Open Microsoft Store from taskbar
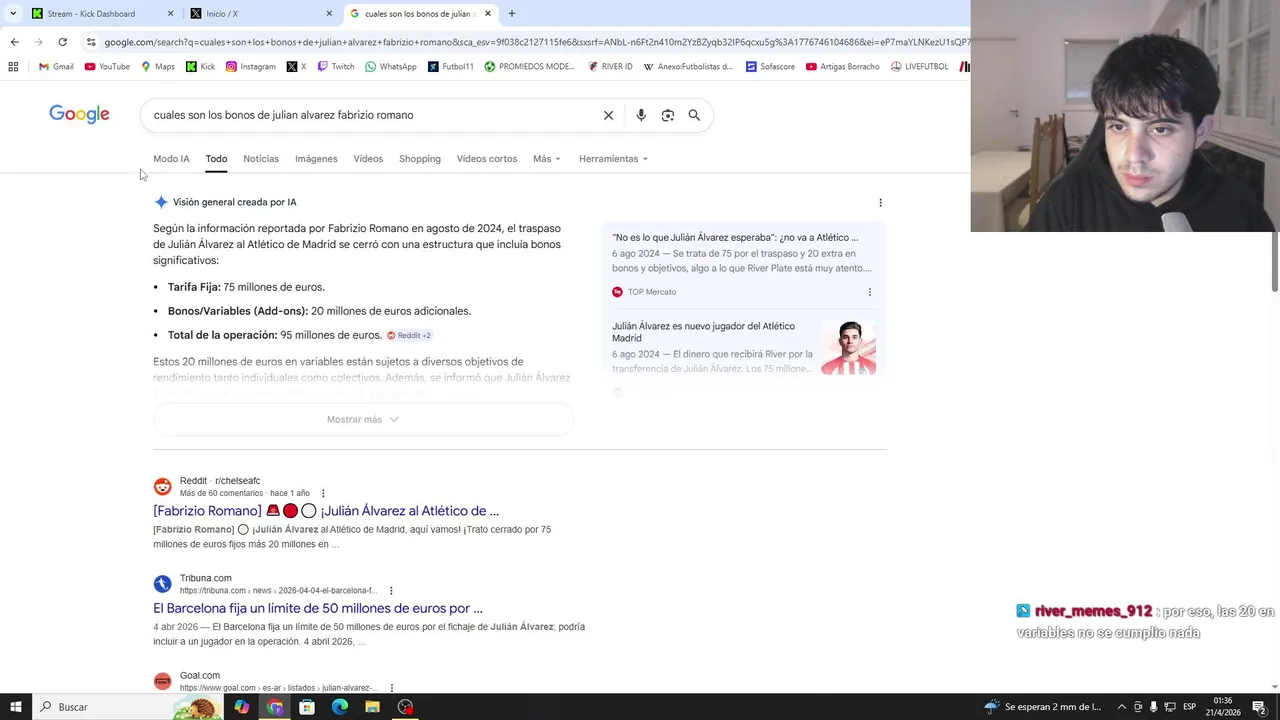This screenshot has height=720, width=1280. coord(307,707)
